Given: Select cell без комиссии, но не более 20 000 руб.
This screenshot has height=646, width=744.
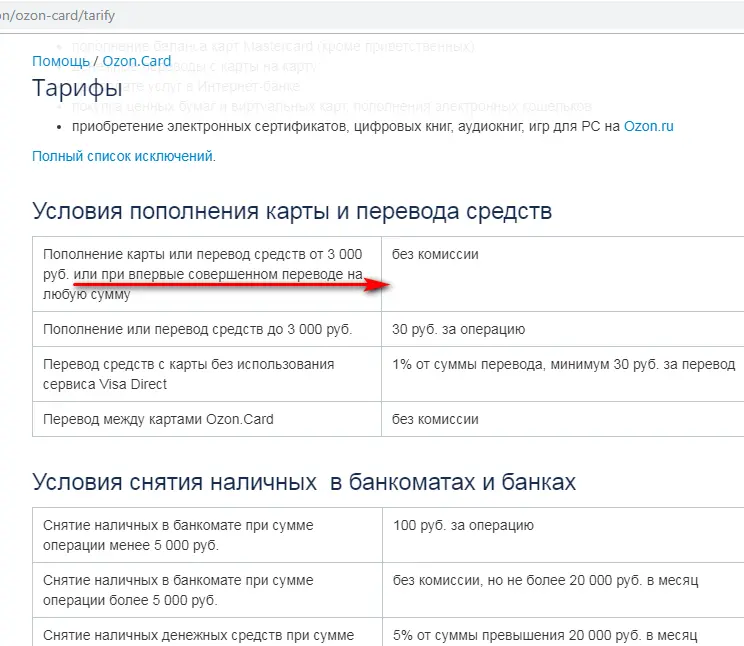Looking at the screenshot, I should click(563, 590).
